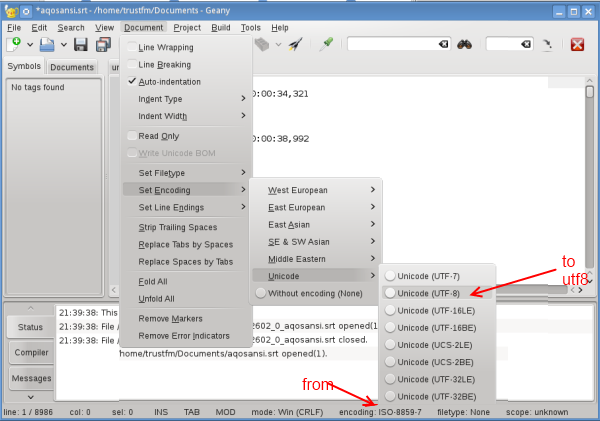Open the Messages tab
Screen dimensions: 600x421
(31, 378)
